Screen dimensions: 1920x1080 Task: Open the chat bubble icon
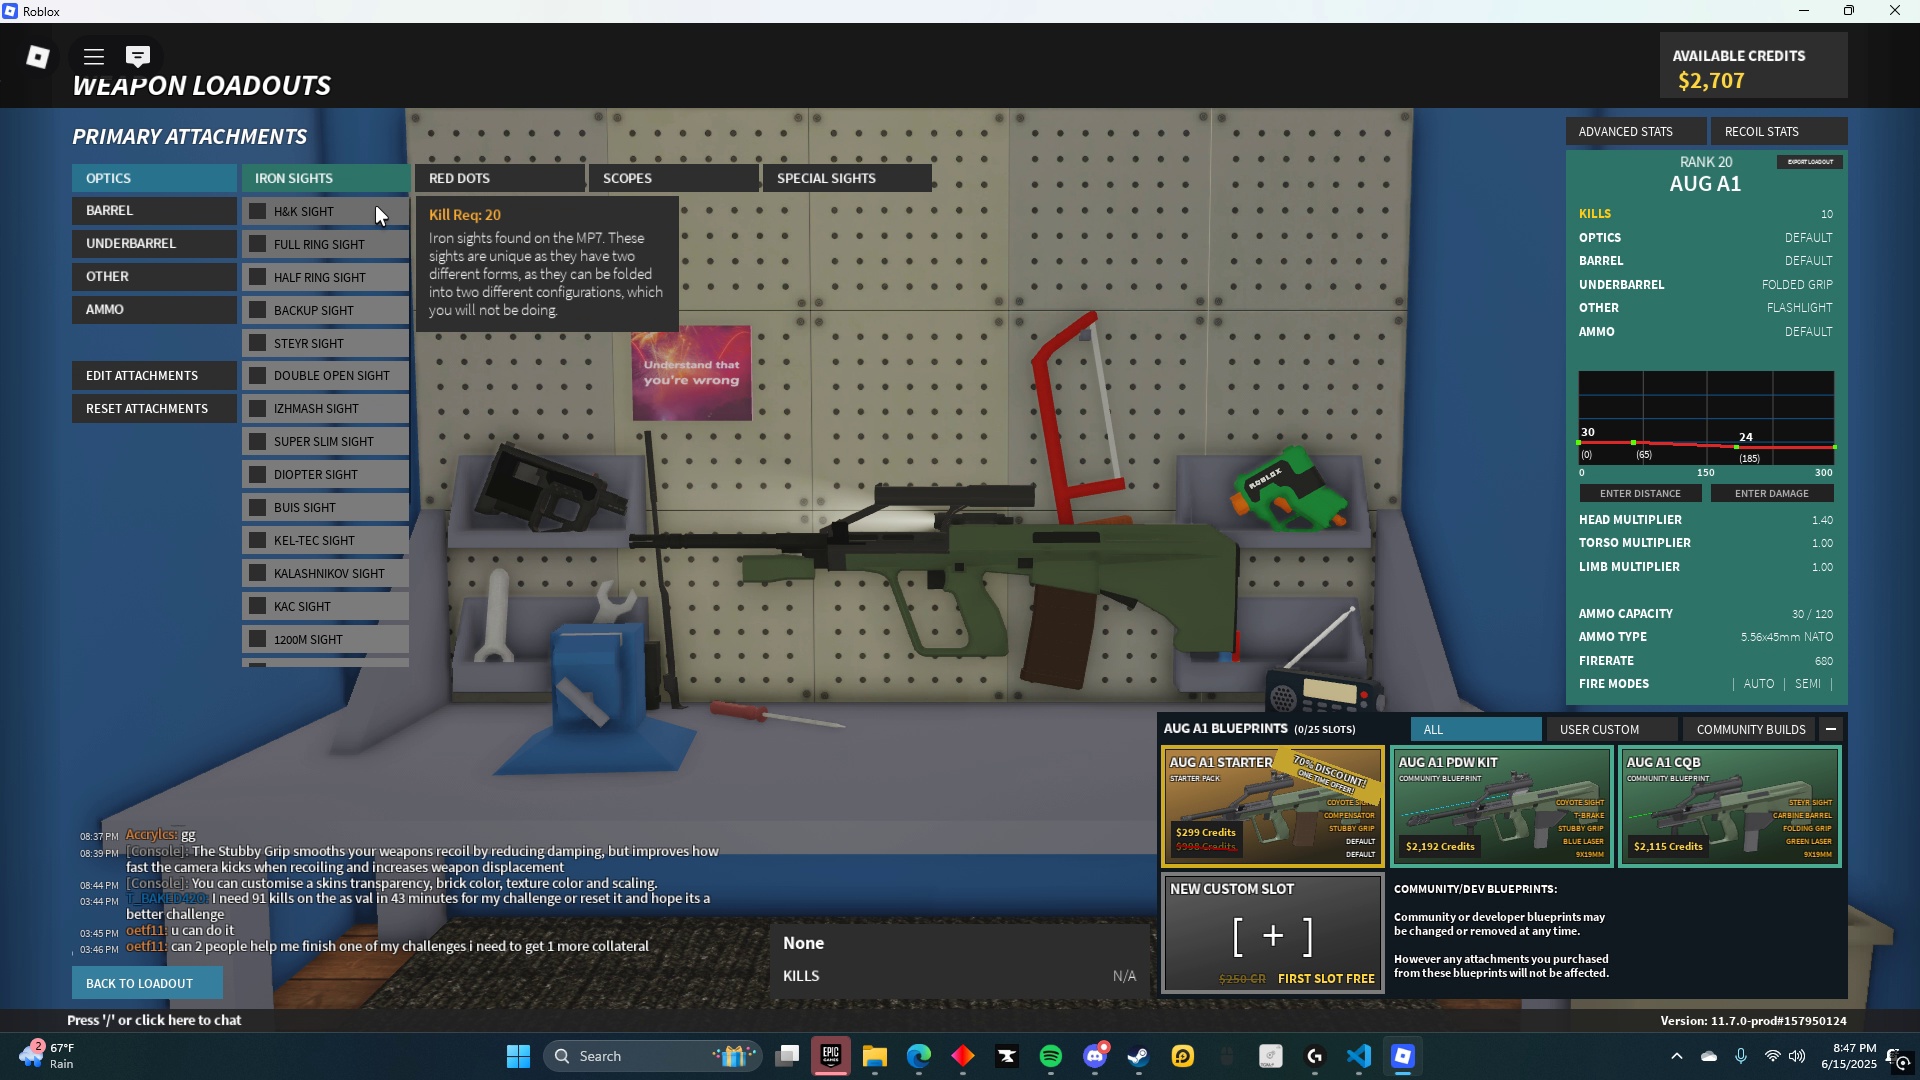click(x=138, y=57)
